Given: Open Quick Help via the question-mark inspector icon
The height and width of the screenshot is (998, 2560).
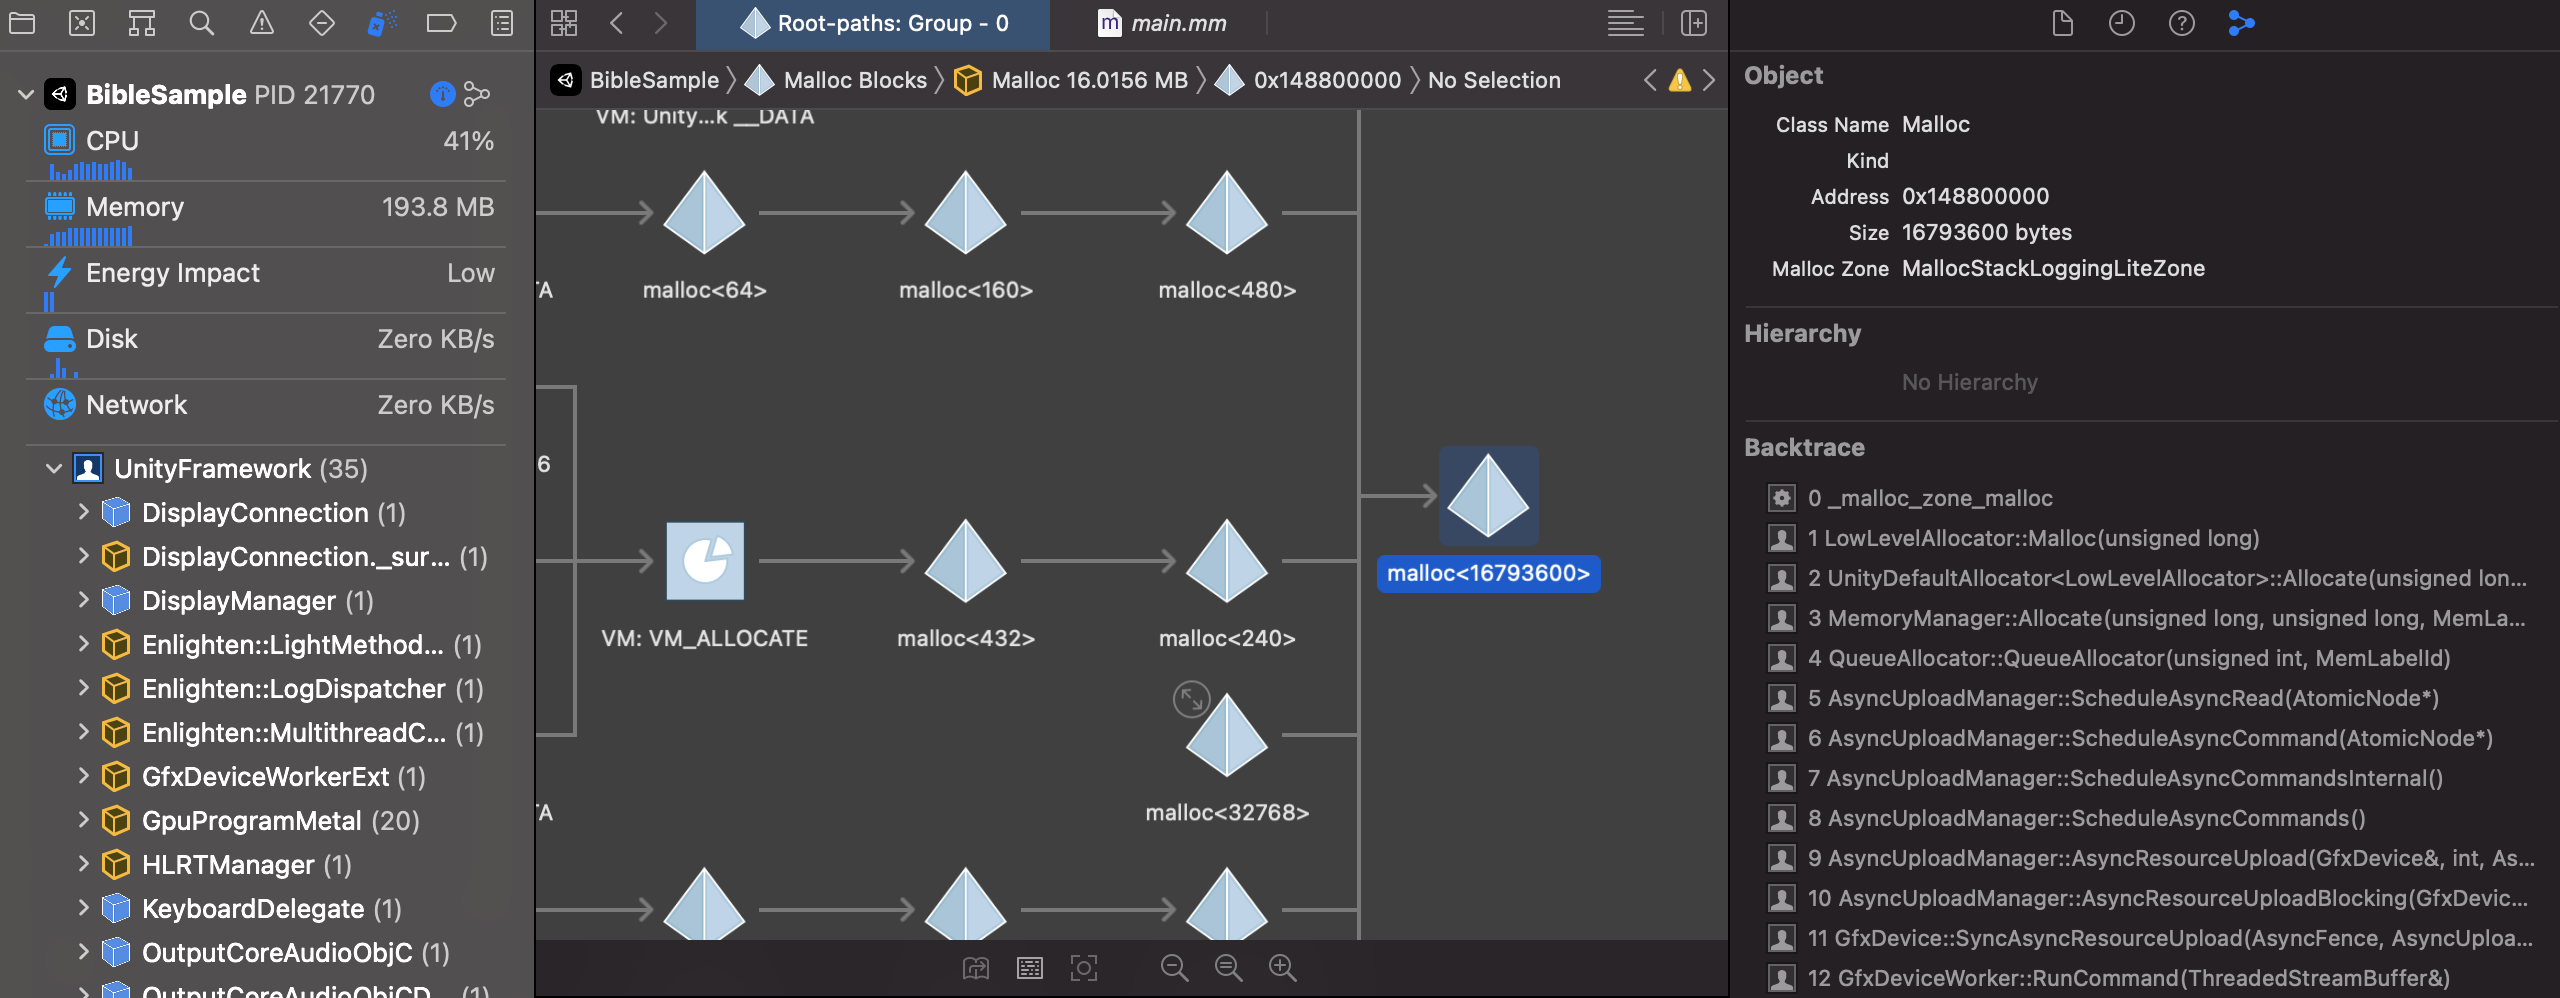Looking at the screenshot, I should coord(2180,22).
